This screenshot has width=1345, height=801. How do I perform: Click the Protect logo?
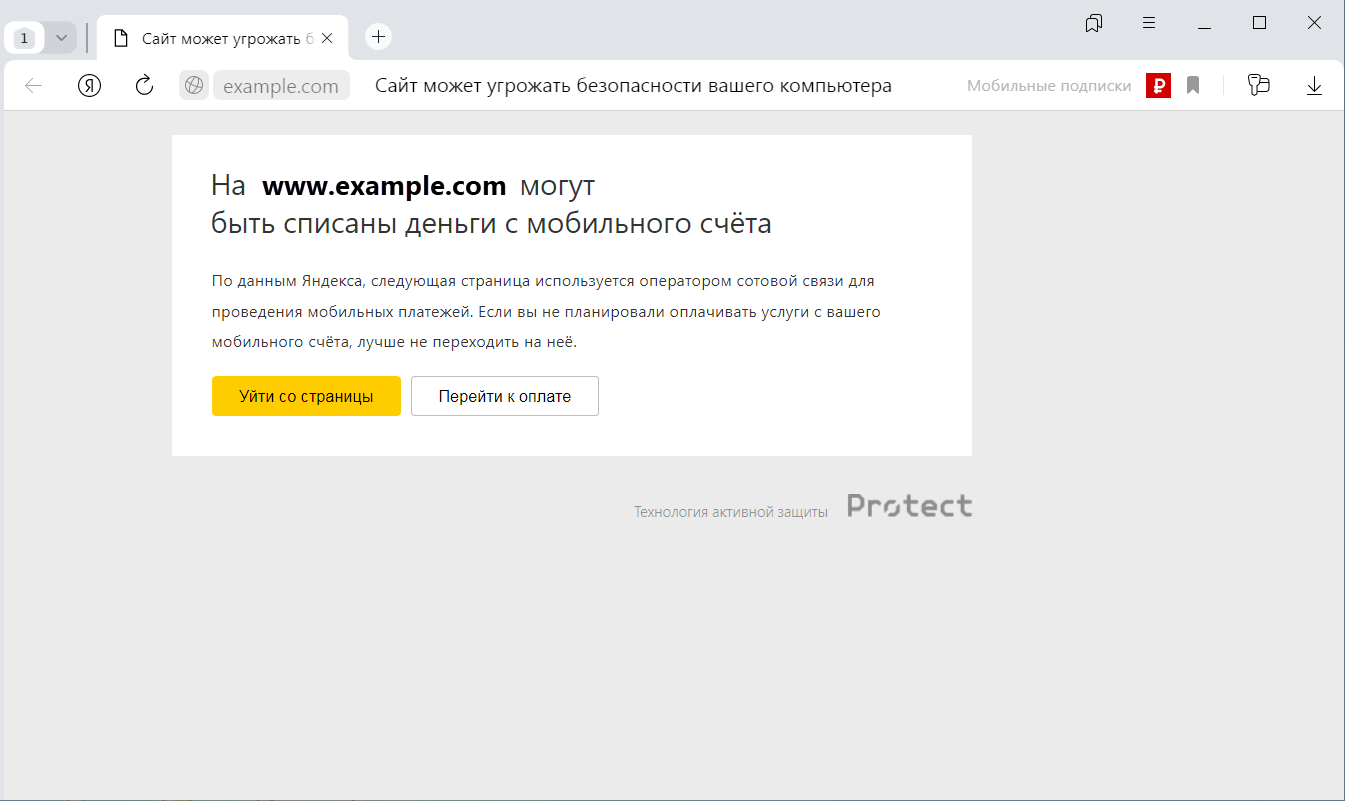click(909, 506)
